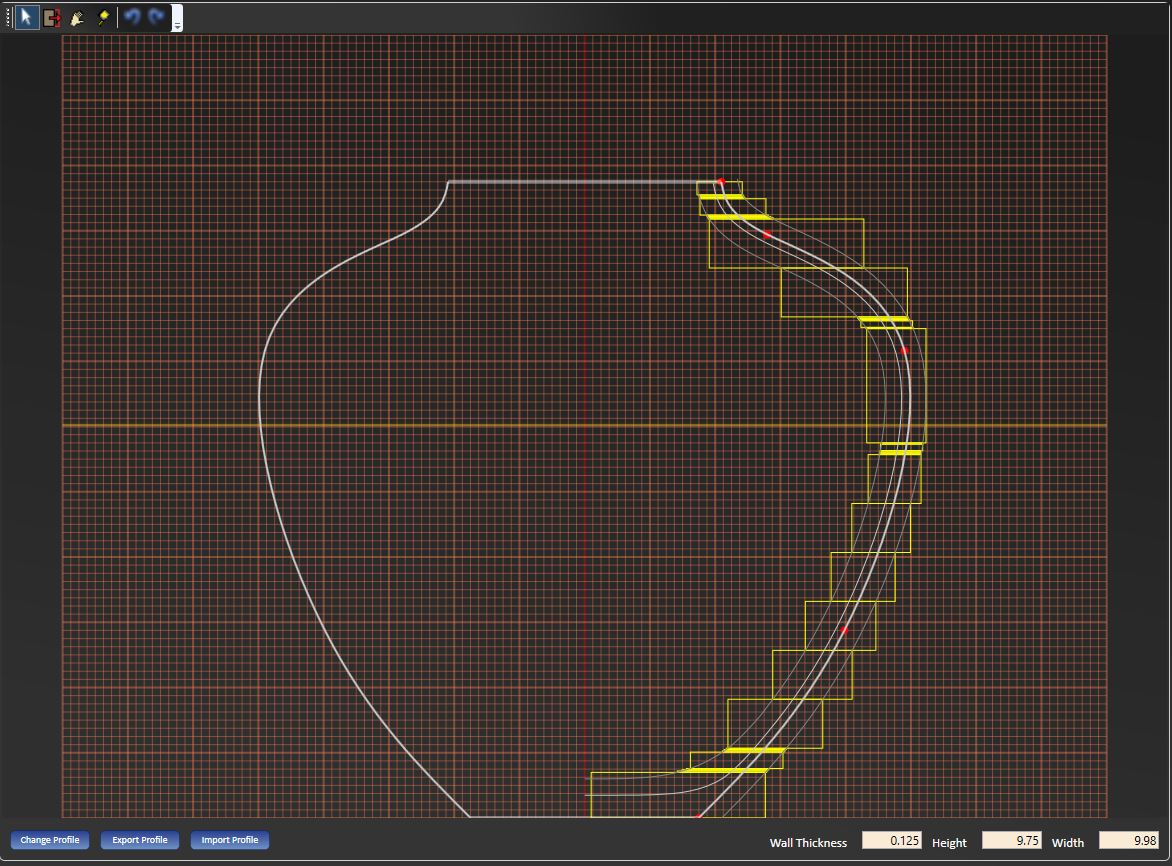Select the Height value field
The width and height of the screenshot is (1172, 866).
coord(1011,841)
